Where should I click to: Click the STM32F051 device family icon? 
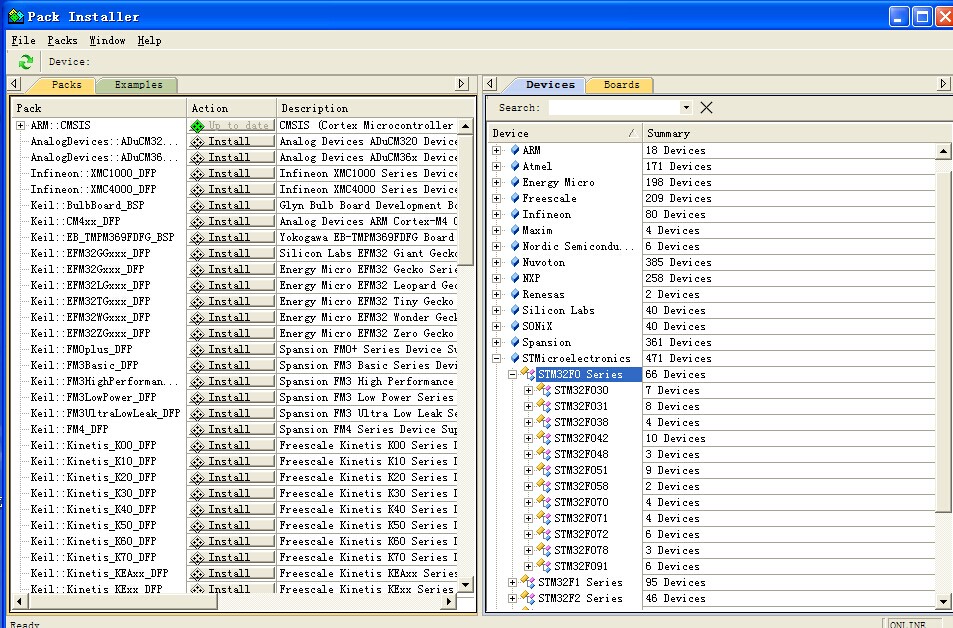(544, 470)
